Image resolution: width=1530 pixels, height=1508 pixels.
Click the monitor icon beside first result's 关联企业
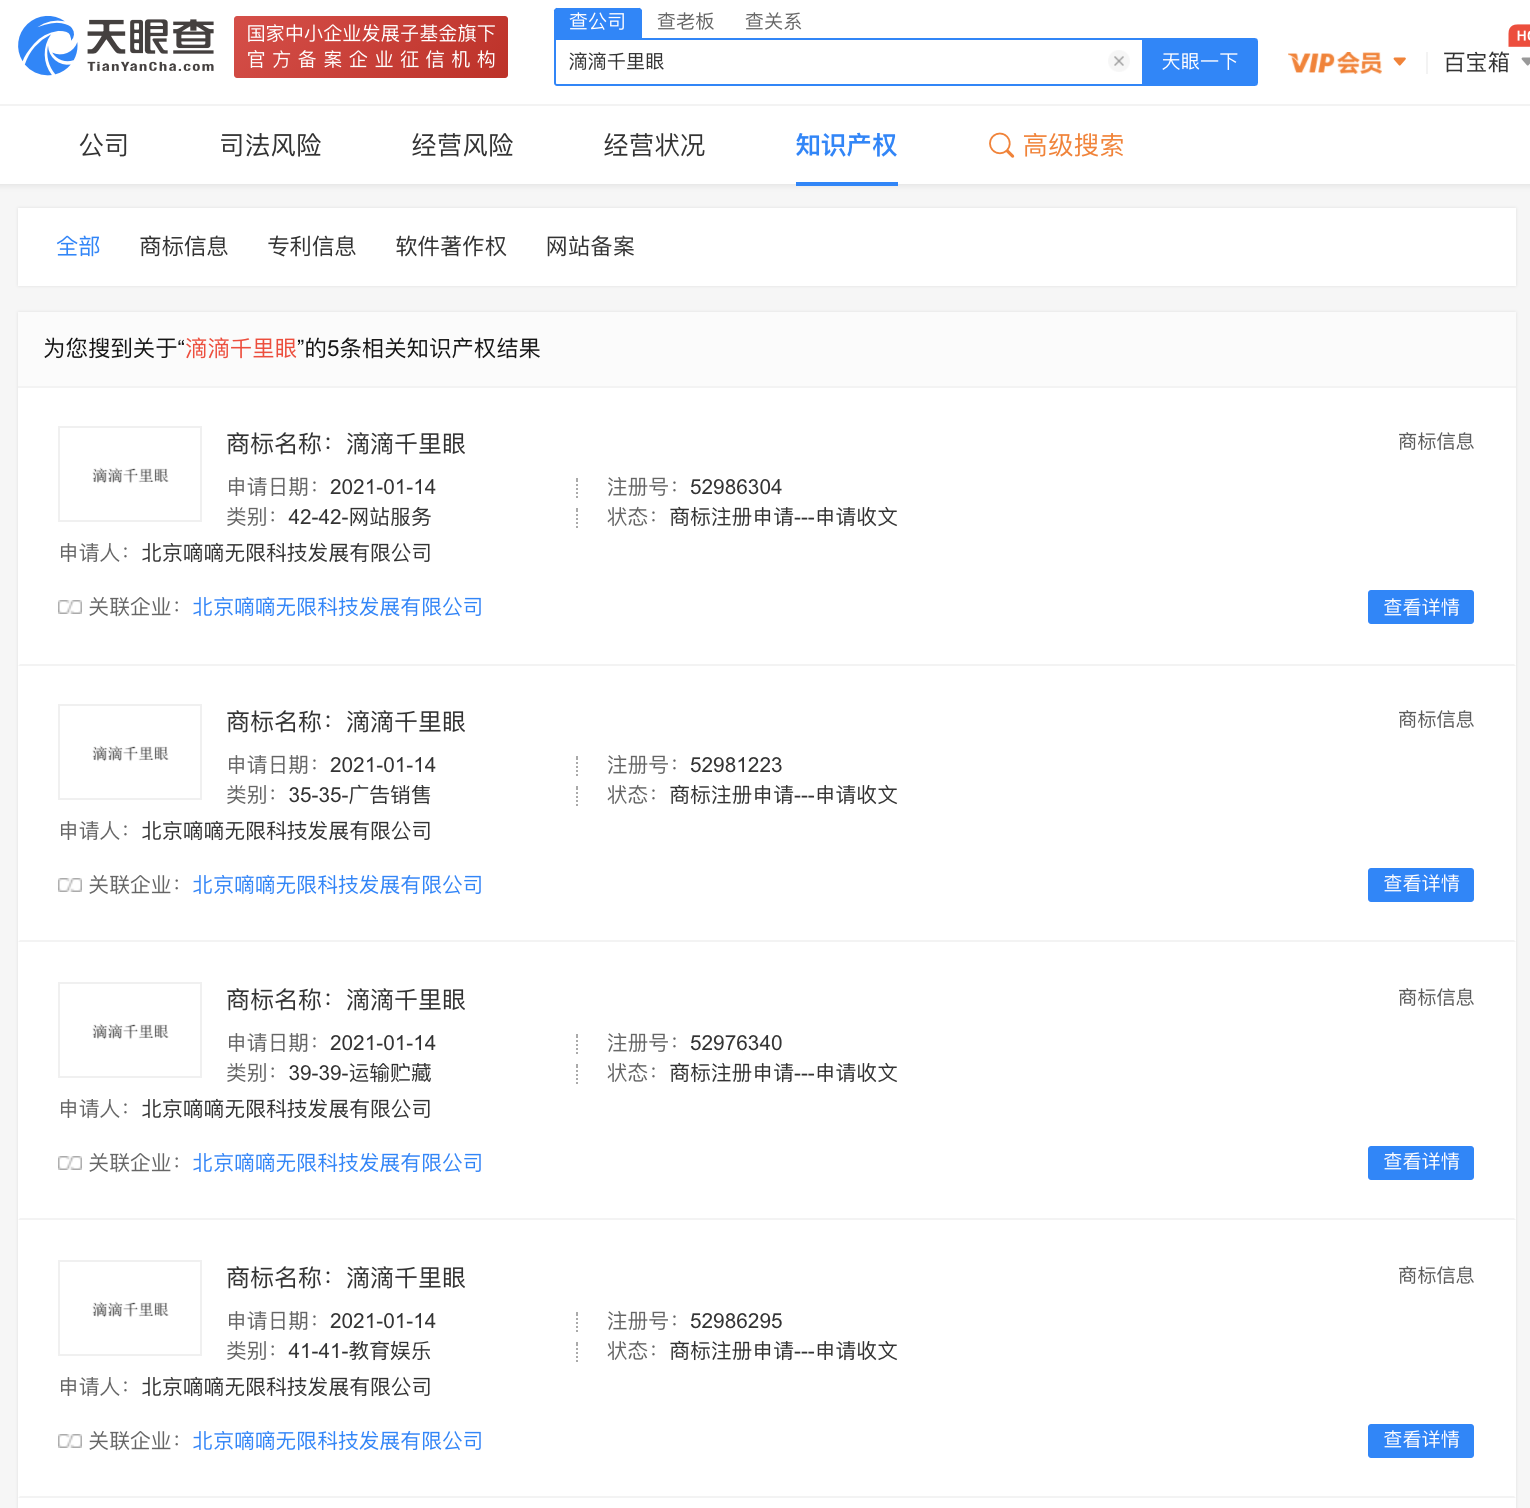[69, 606]
